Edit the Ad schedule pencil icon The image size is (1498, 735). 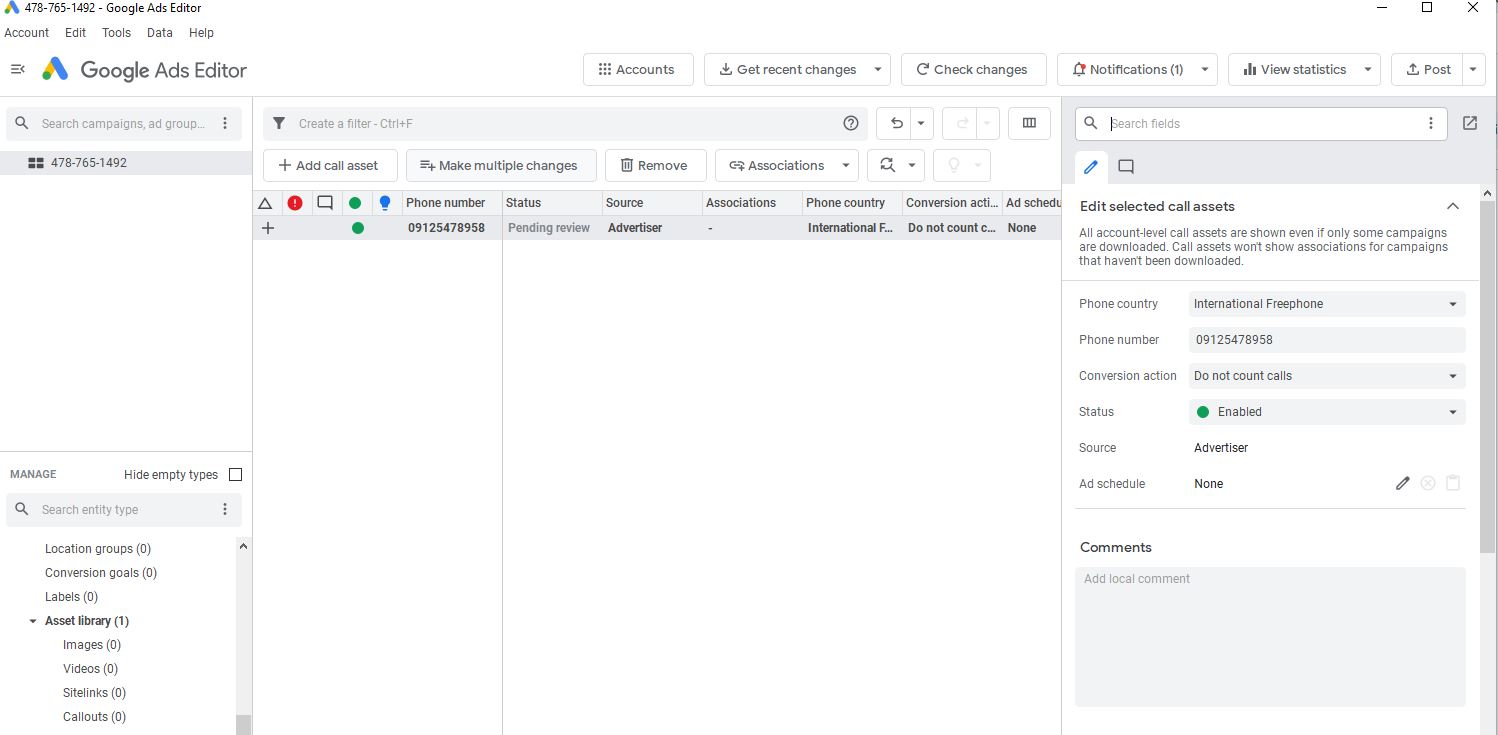point(1403,483)
